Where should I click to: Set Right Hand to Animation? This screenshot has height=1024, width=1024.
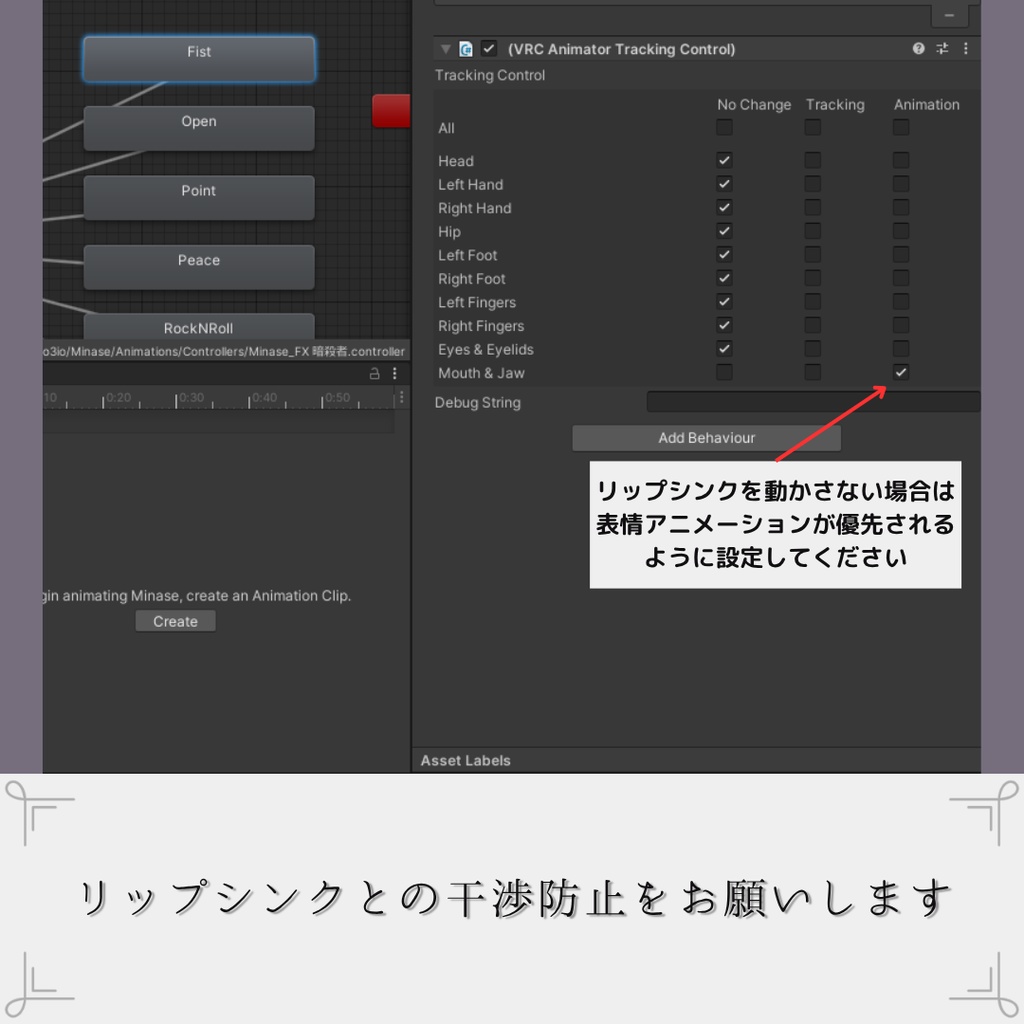tap(901, 207)
